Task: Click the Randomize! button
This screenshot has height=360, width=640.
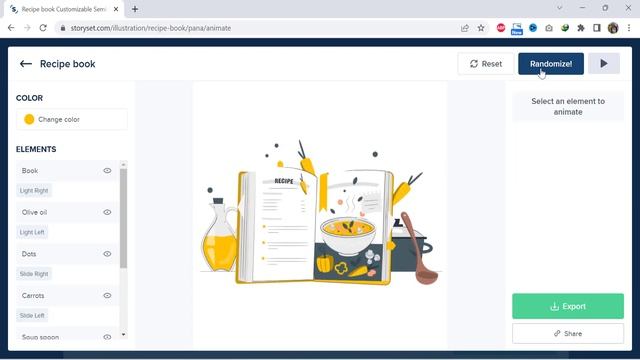Action: click(x=551, y=64)
